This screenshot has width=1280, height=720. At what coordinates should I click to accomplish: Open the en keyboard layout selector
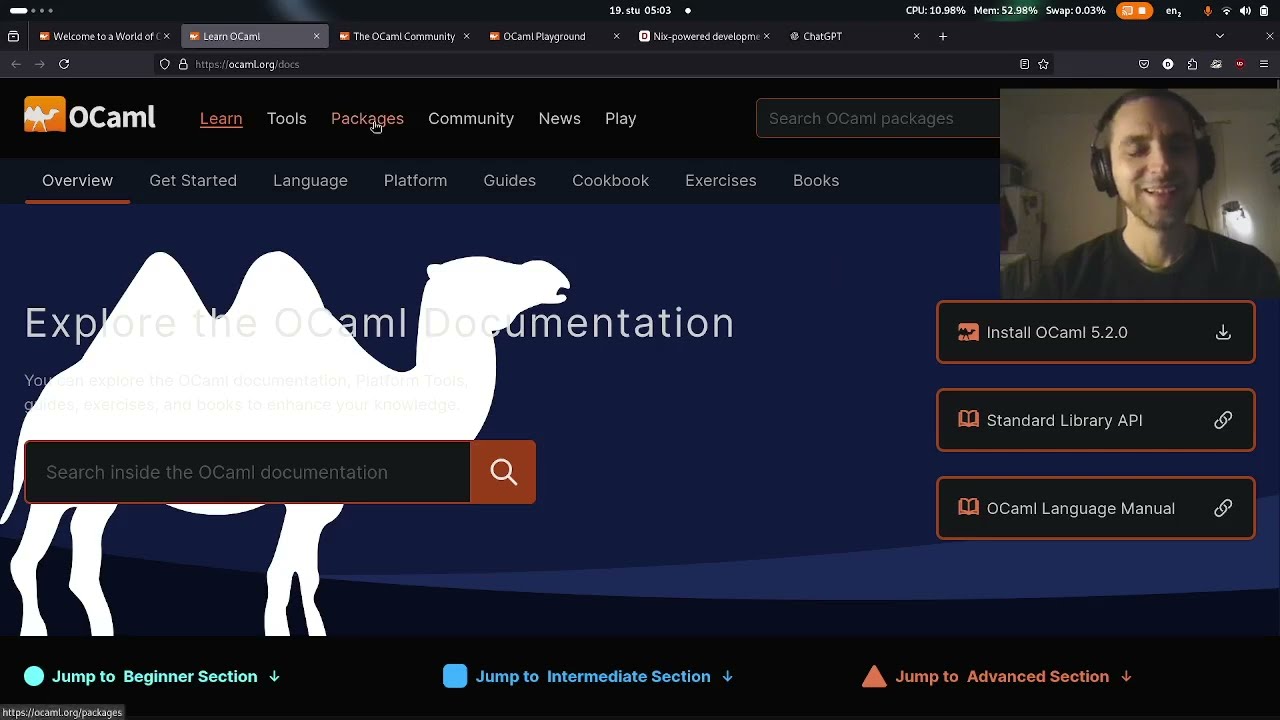click(x=1174, y=11)
